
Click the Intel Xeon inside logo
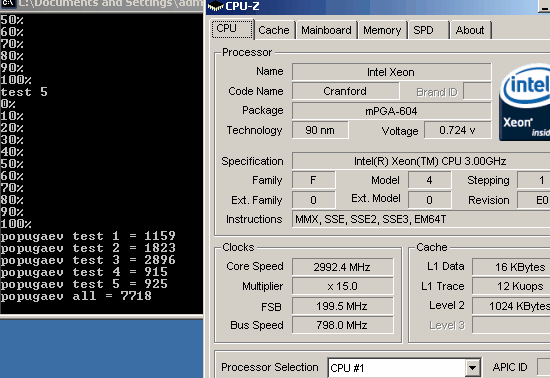point(525,102)
